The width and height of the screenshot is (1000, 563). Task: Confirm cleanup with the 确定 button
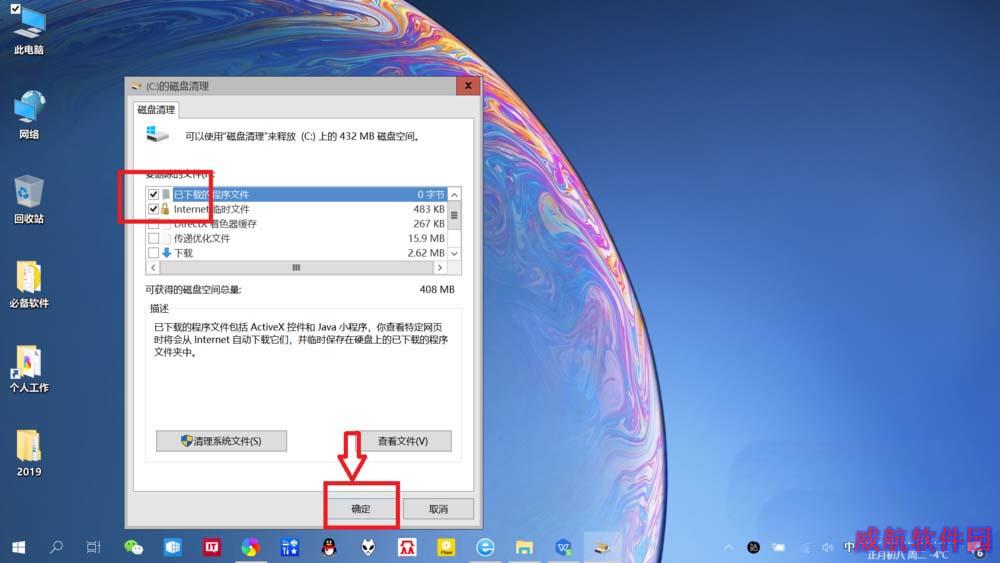tap(361, 509)
